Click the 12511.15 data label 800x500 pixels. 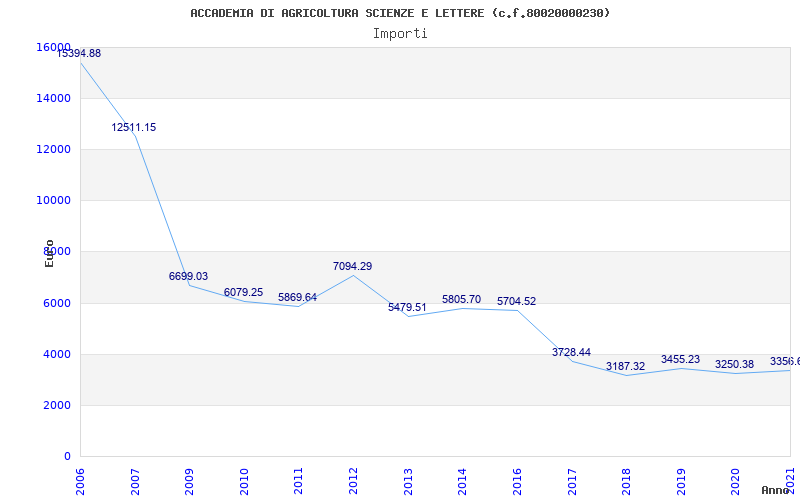(134, 128)
